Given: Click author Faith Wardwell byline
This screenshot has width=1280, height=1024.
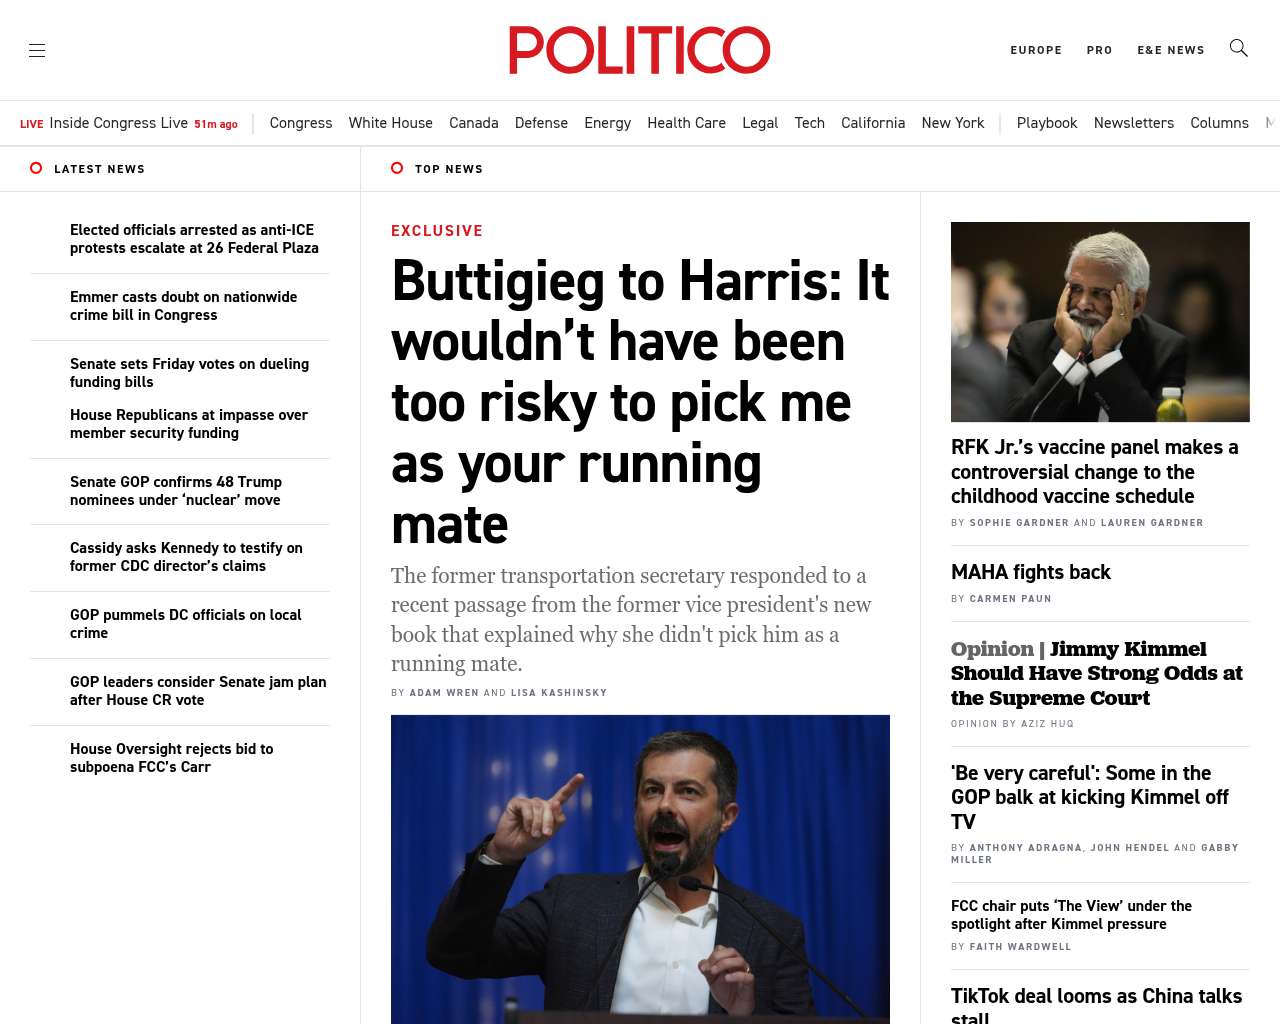Looking at the screenshot, I should pyautogui.click(x=1020, y=947).
